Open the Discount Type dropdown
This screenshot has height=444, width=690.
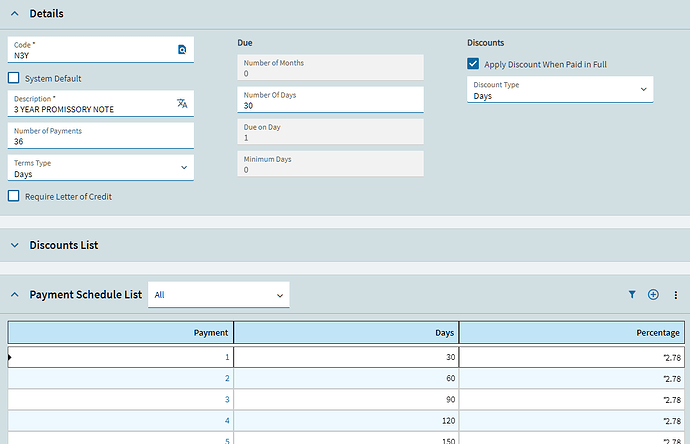tap(560, 90)
